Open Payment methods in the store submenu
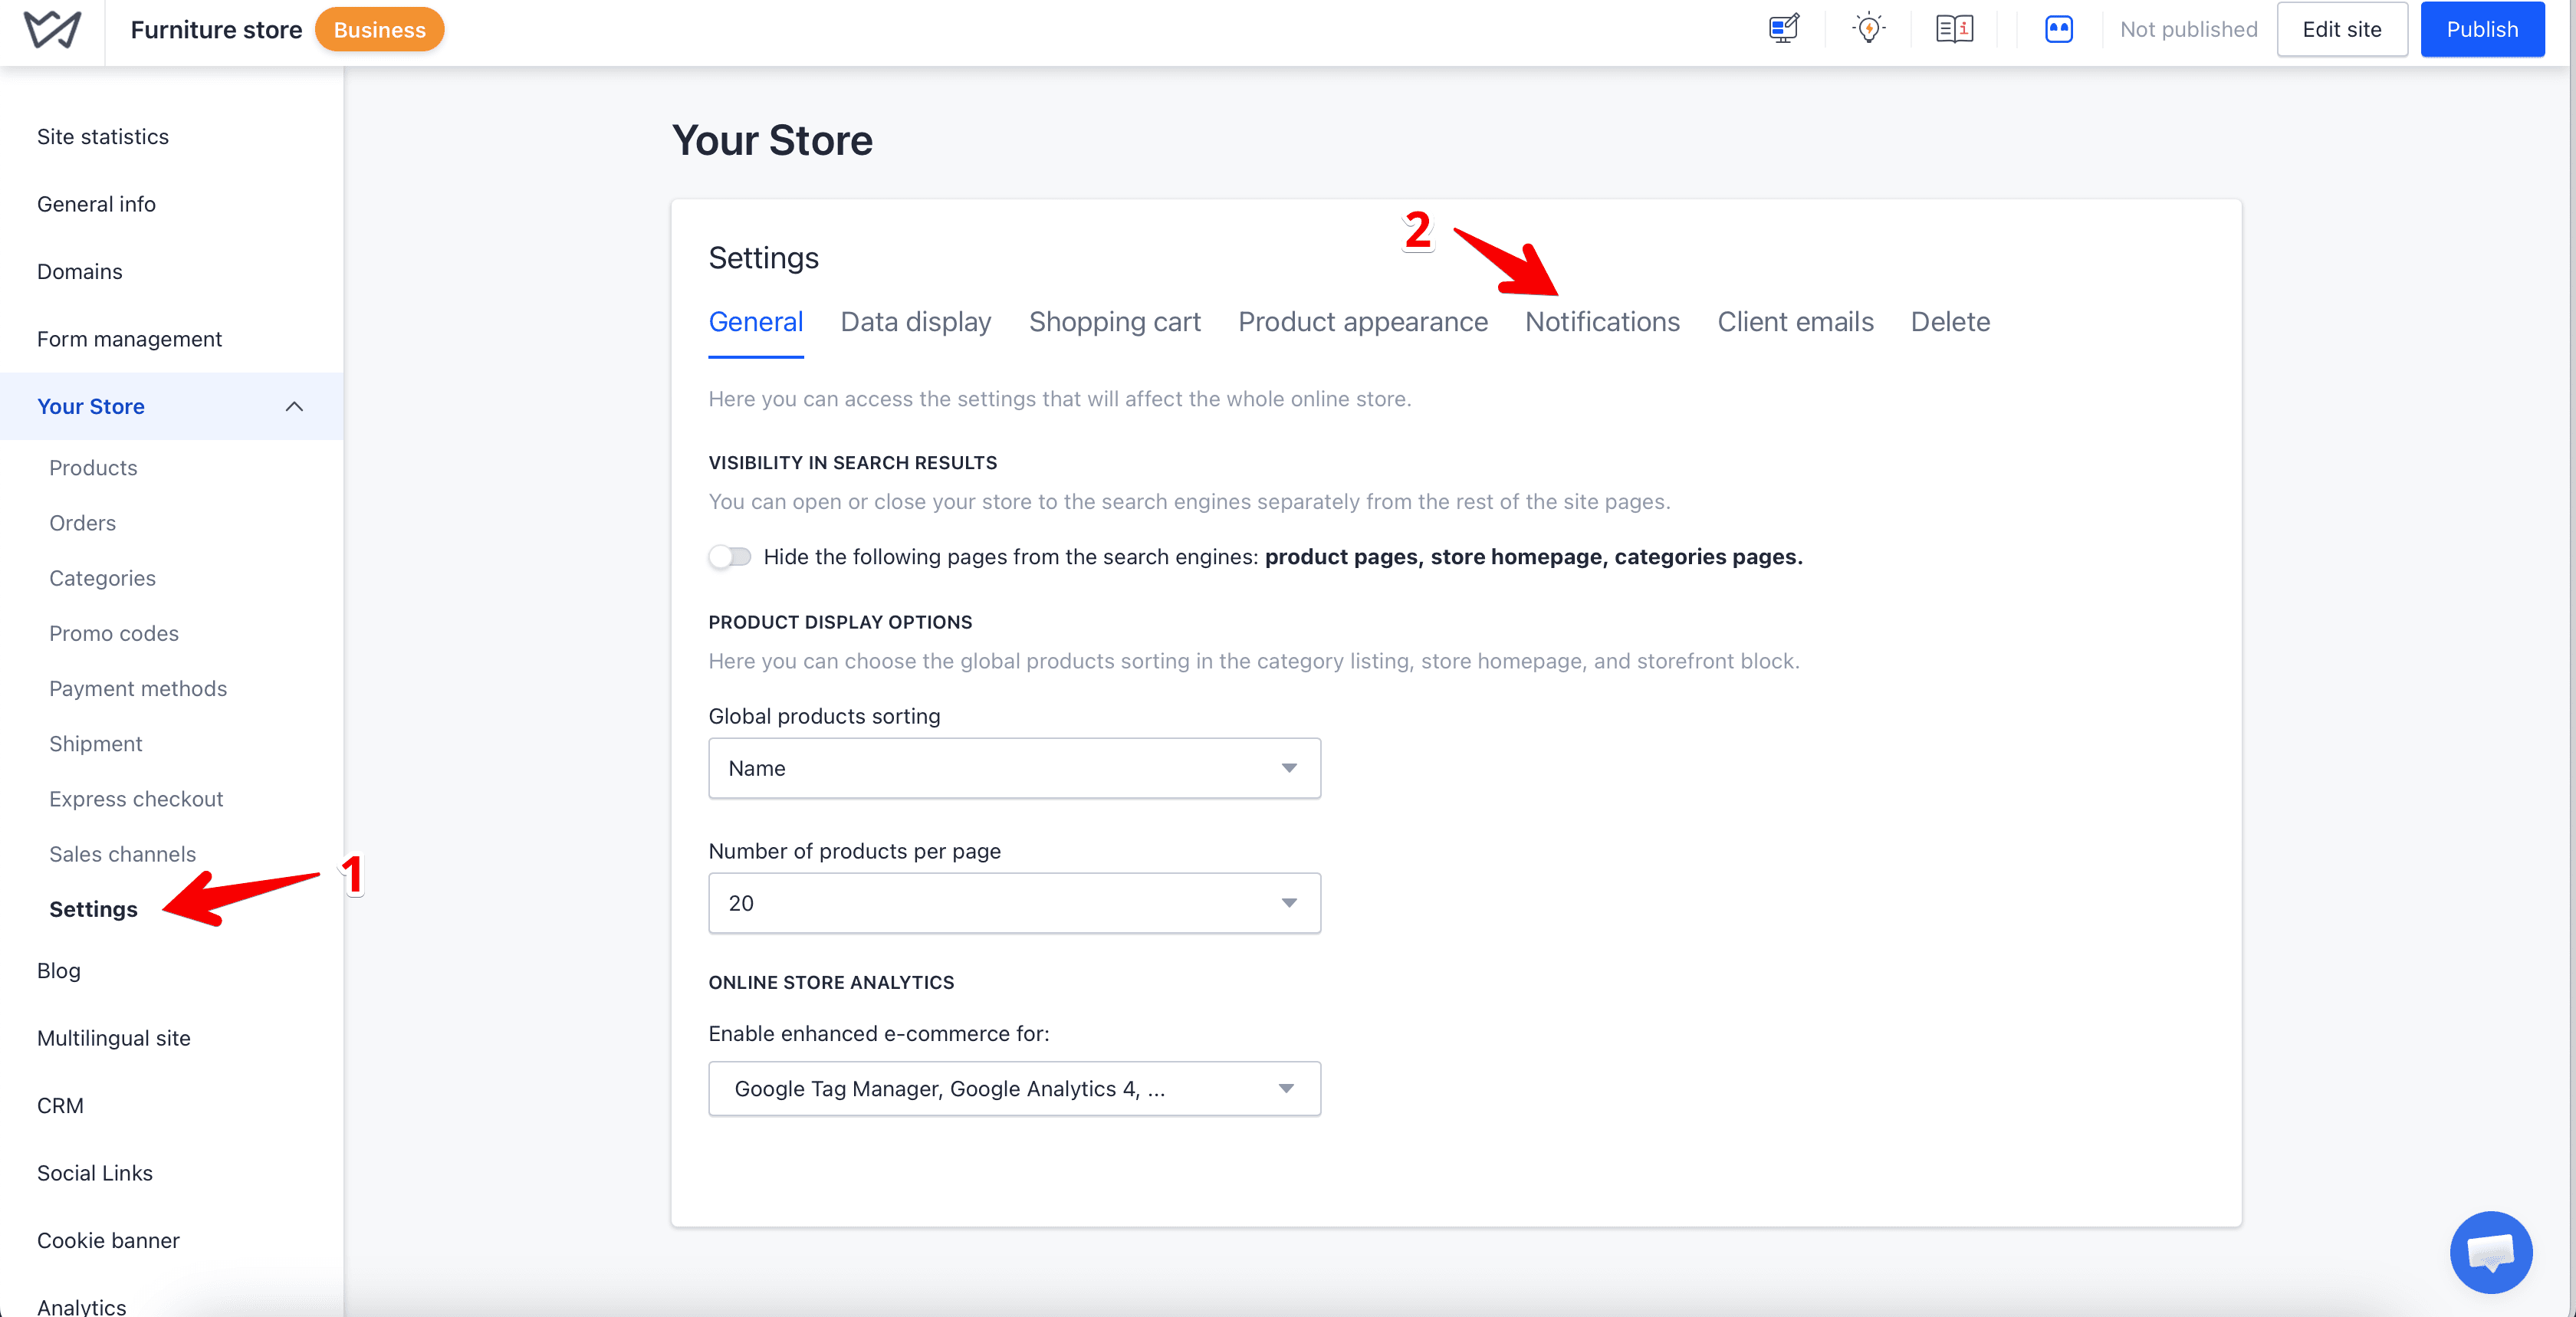This screenshot has width=2576, height=1317. point(138,688)
